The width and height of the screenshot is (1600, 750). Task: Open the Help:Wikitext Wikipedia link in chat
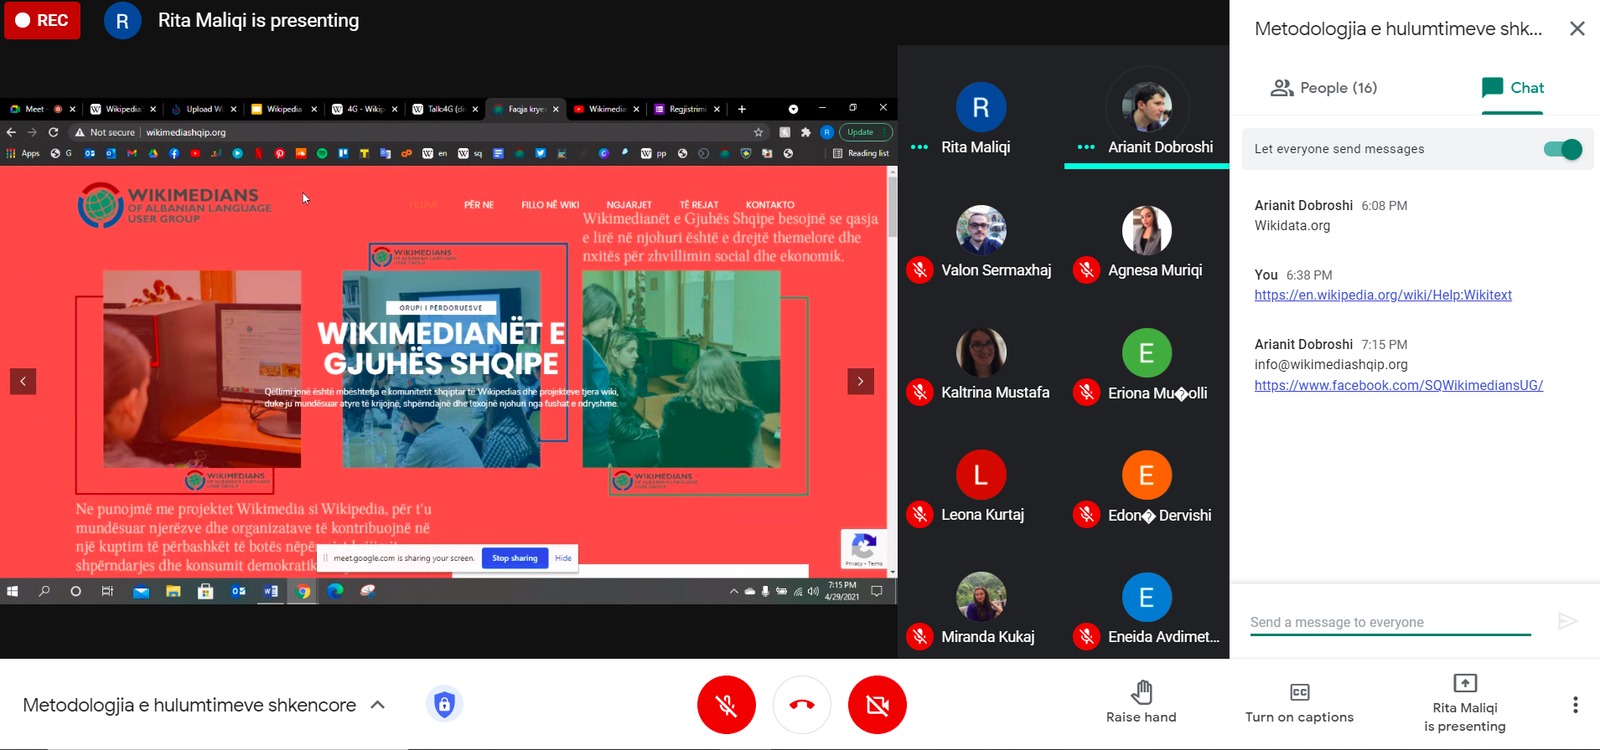[x=1383, y=295]
